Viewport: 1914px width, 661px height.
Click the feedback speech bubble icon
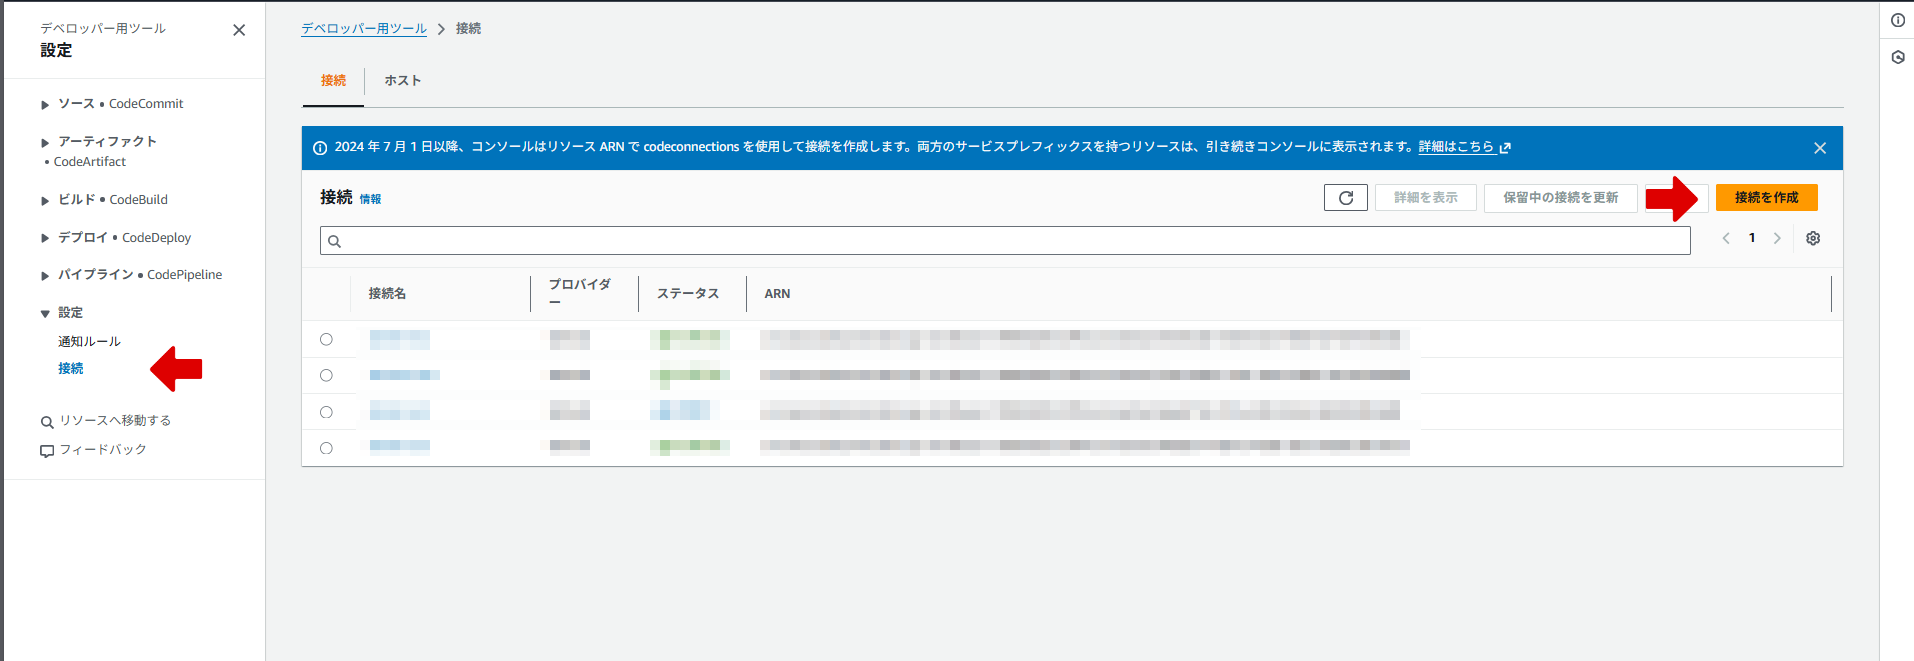click(x=47, y=451)
